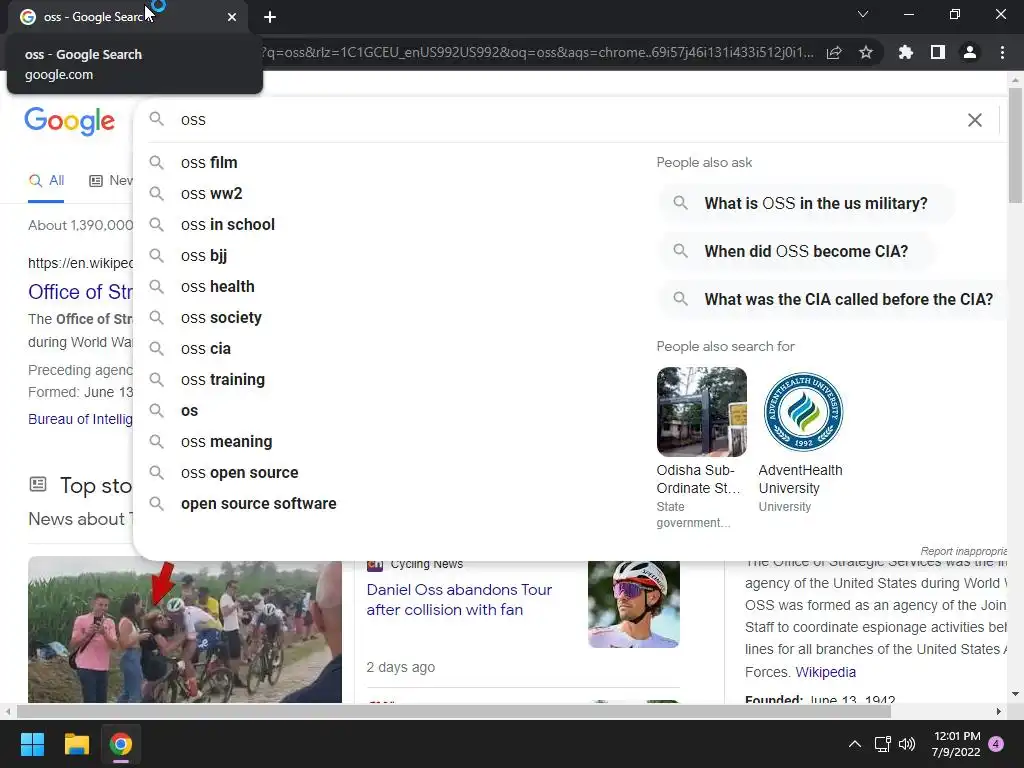
Task: Click Report inappropriate predictions link
Action: (x=963, y=551)
